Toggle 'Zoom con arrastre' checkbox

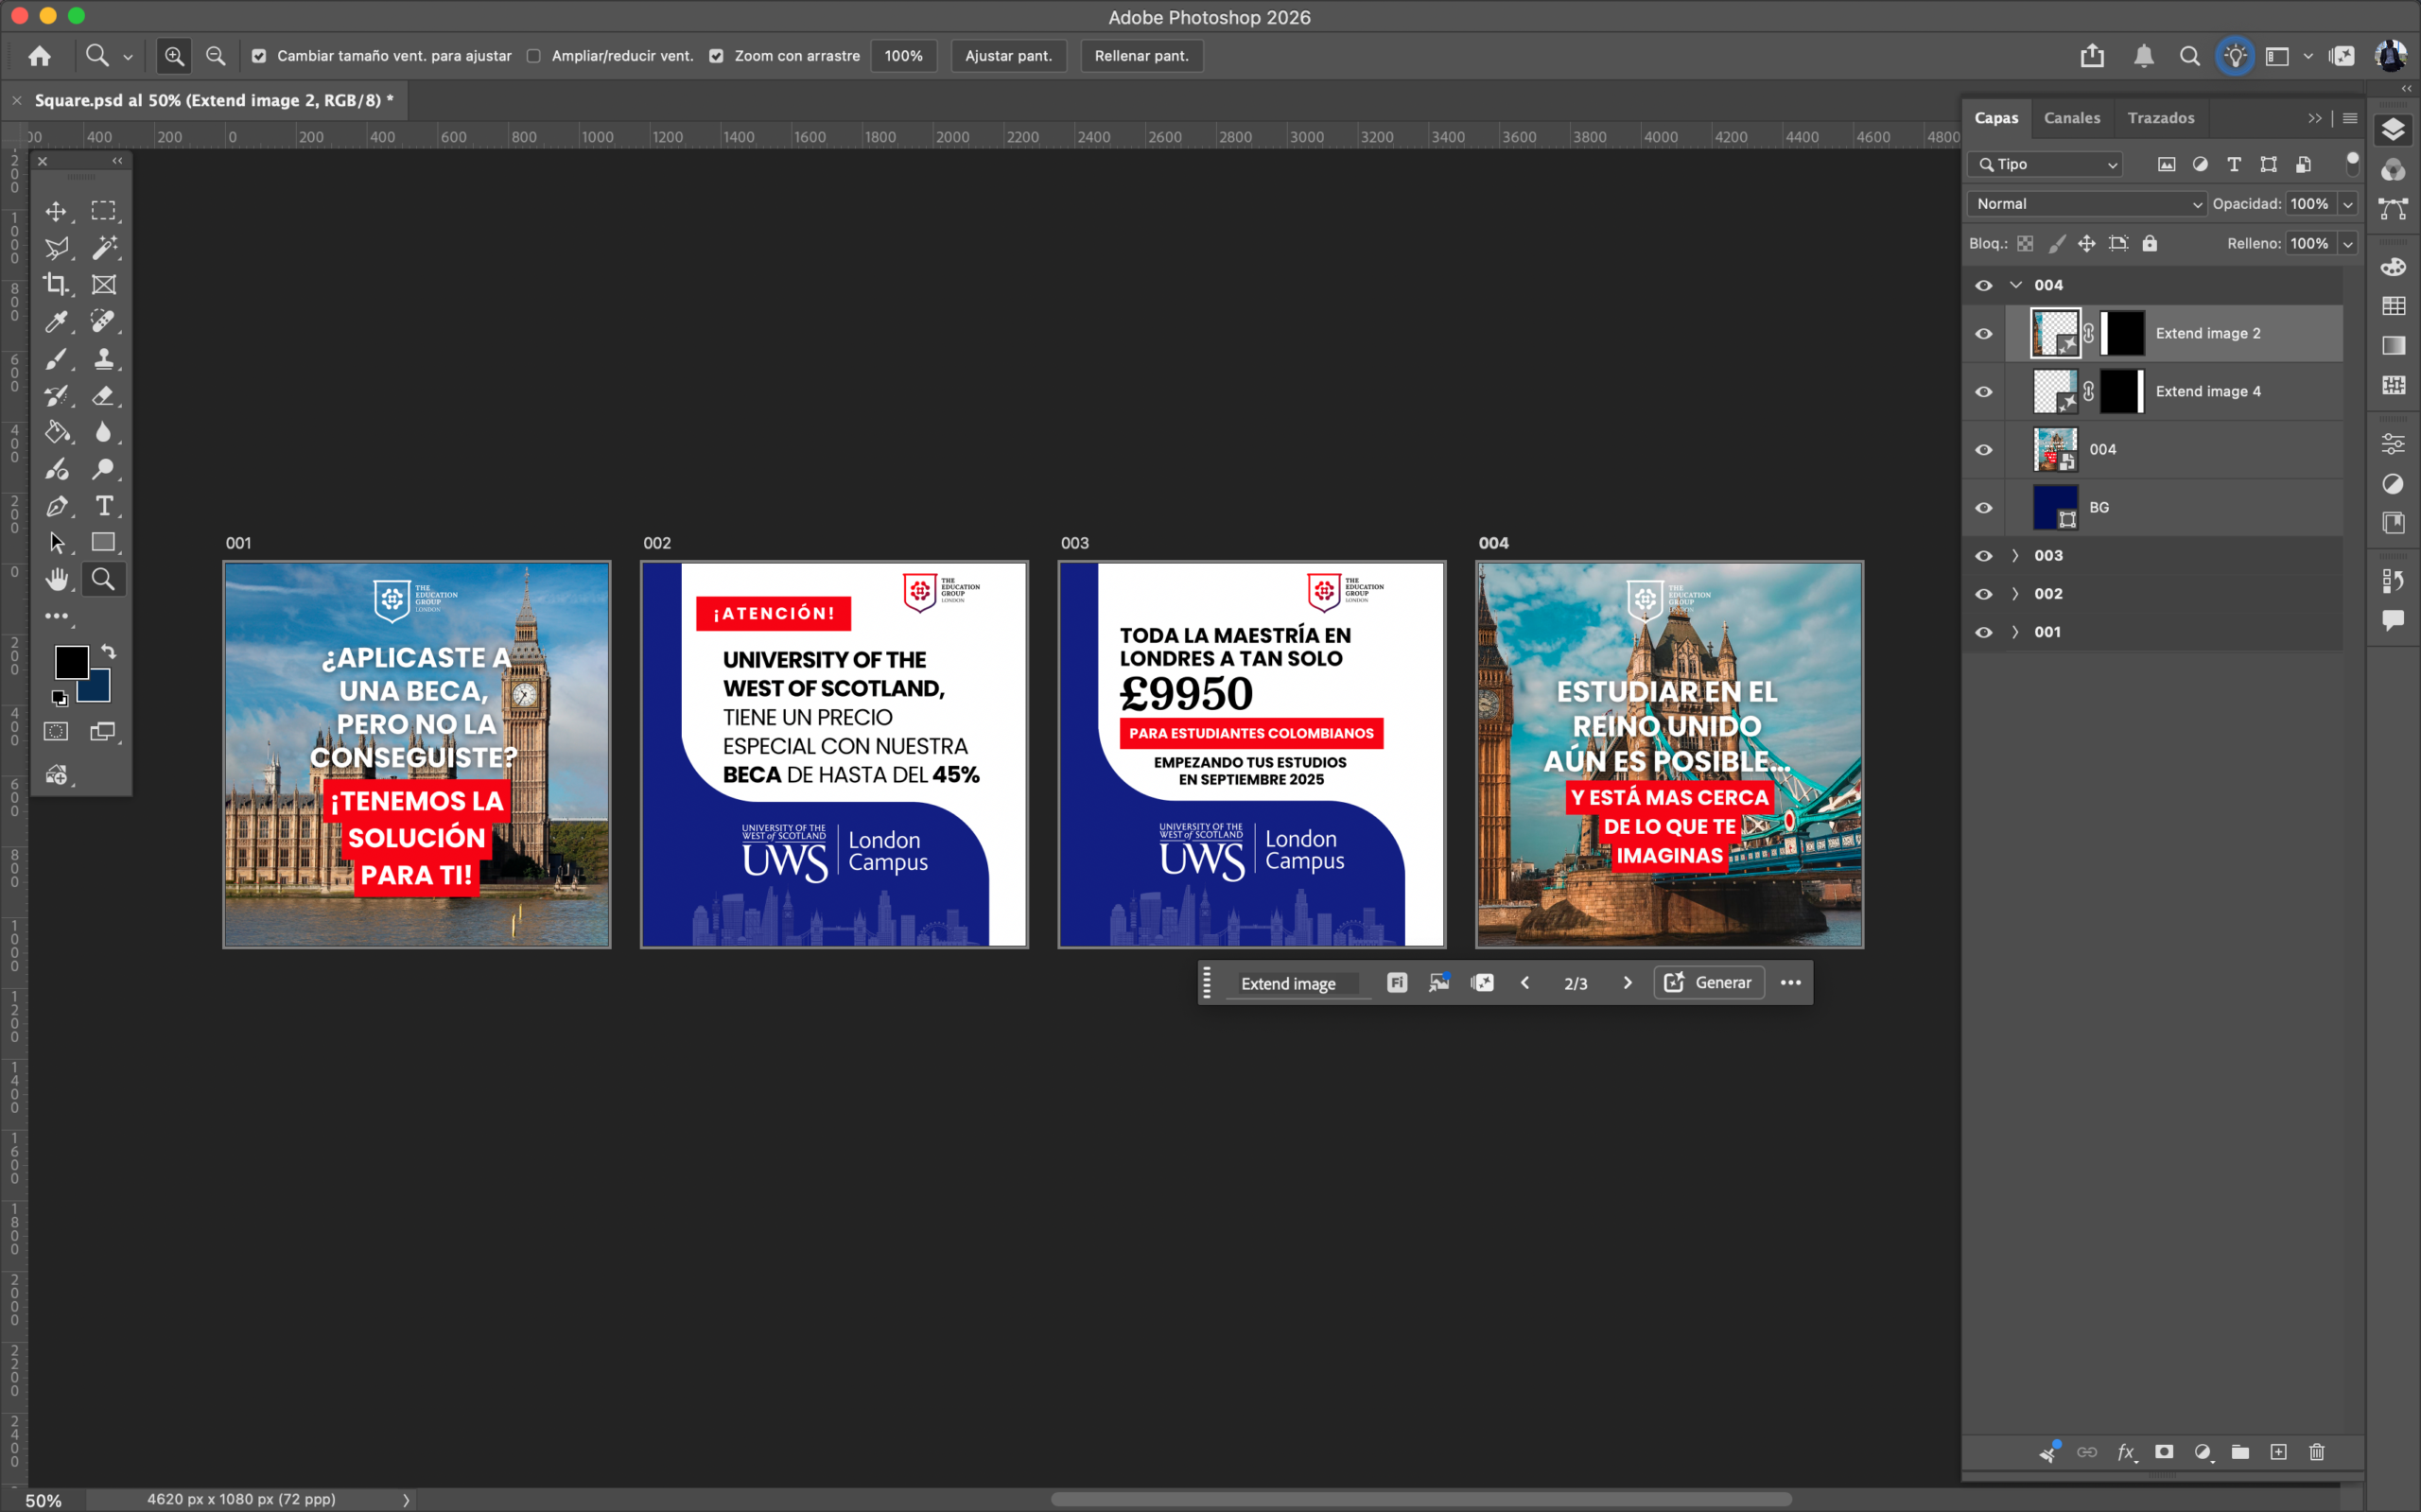pos(716,56)
